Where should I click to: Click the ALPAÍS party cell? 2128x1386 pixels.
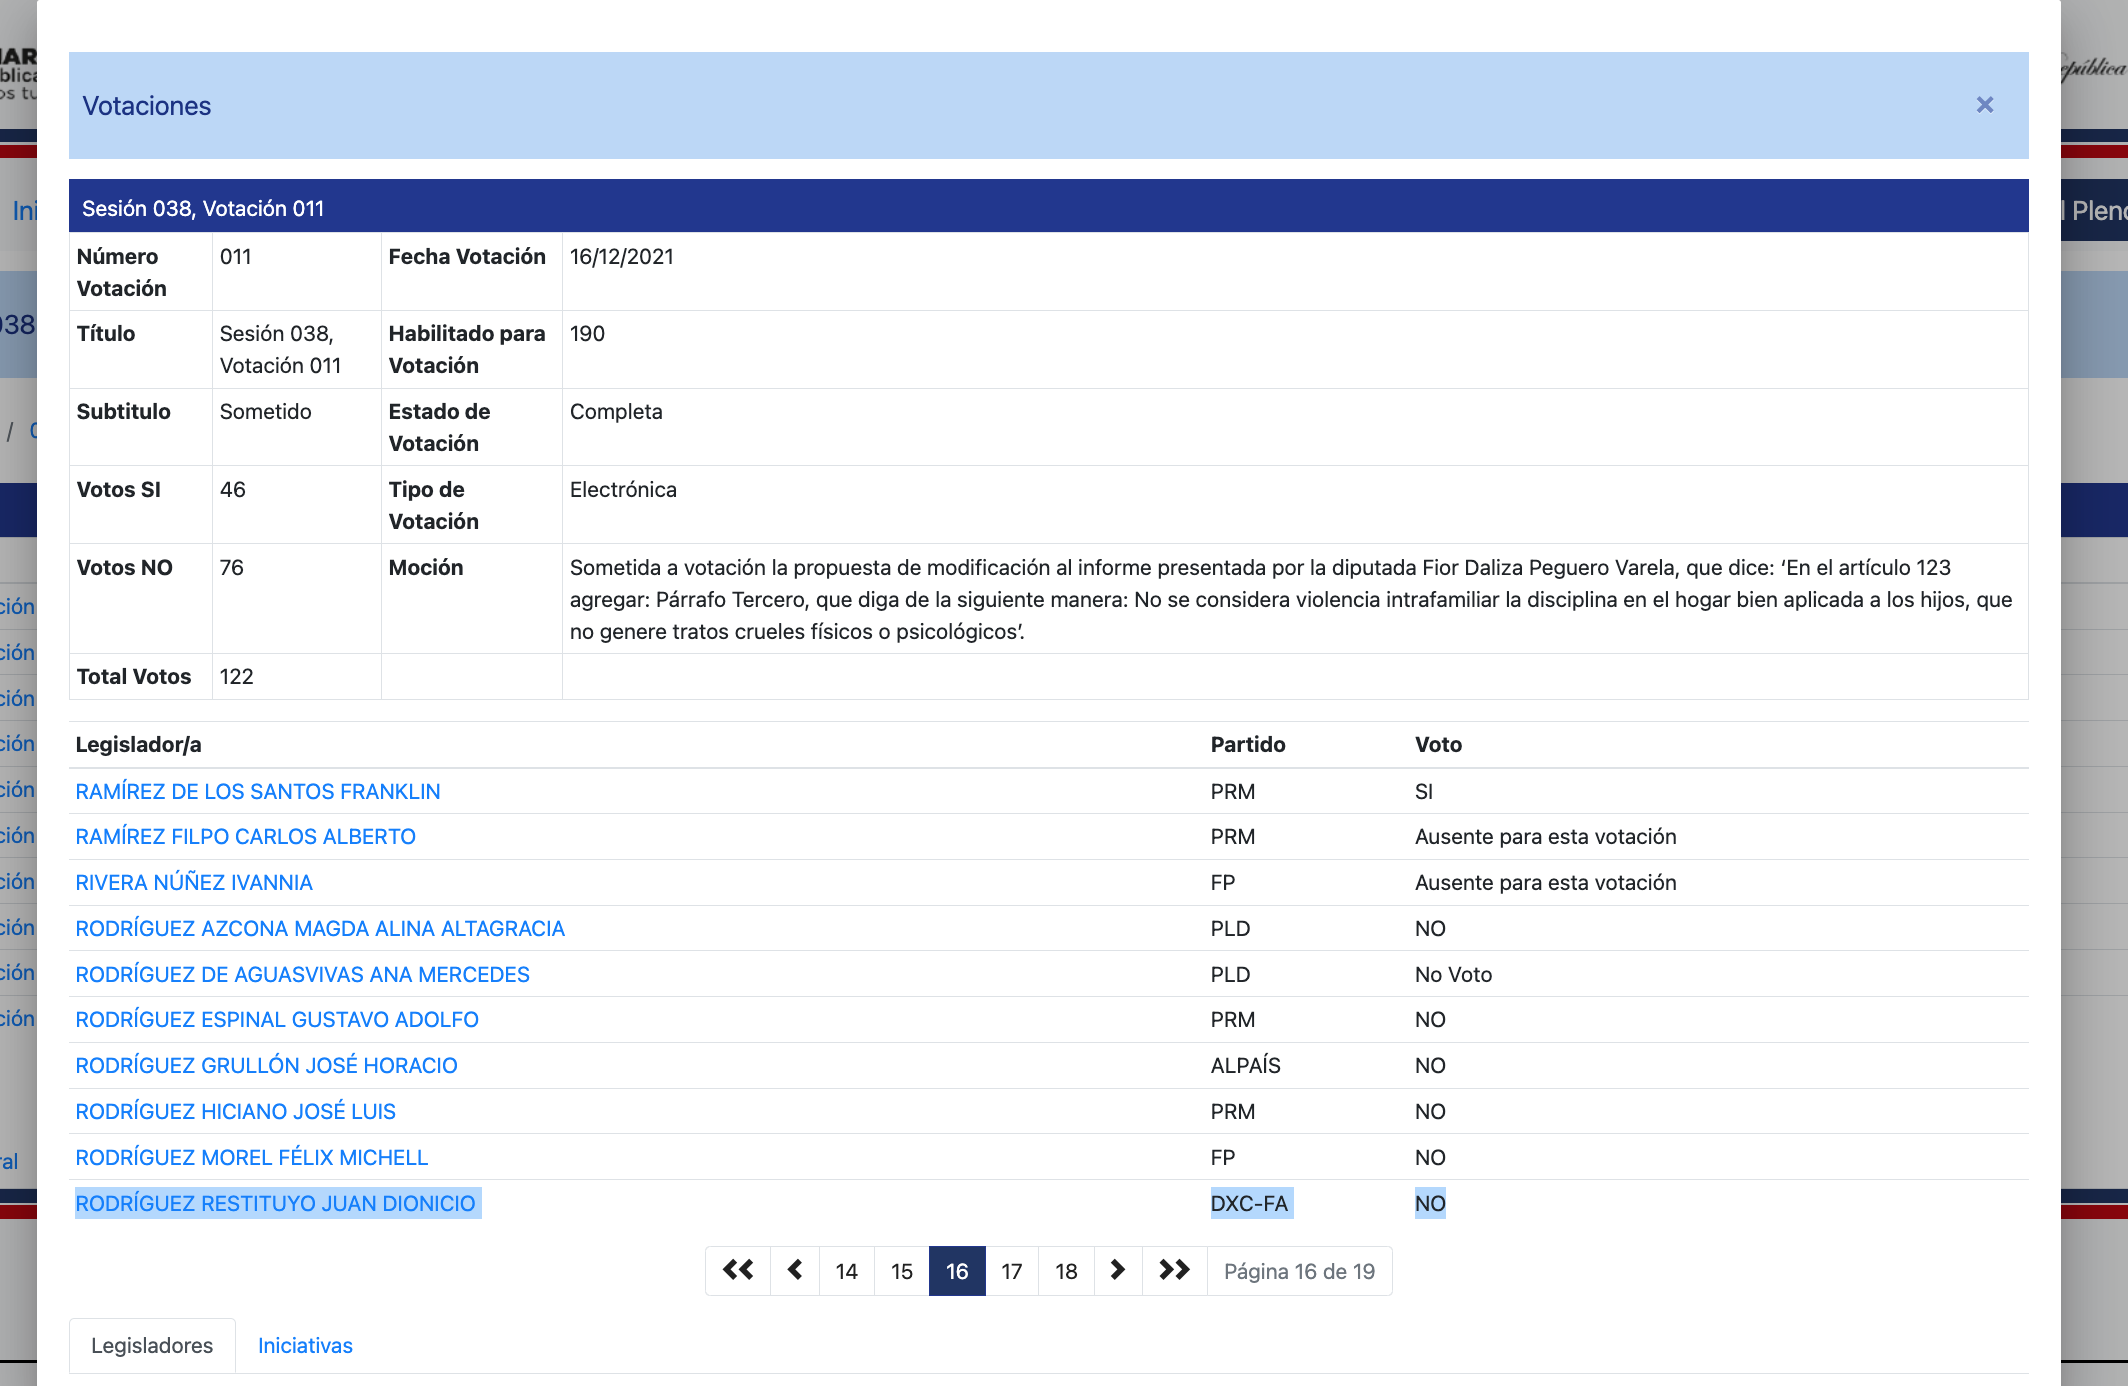tap(1245, 1066)
